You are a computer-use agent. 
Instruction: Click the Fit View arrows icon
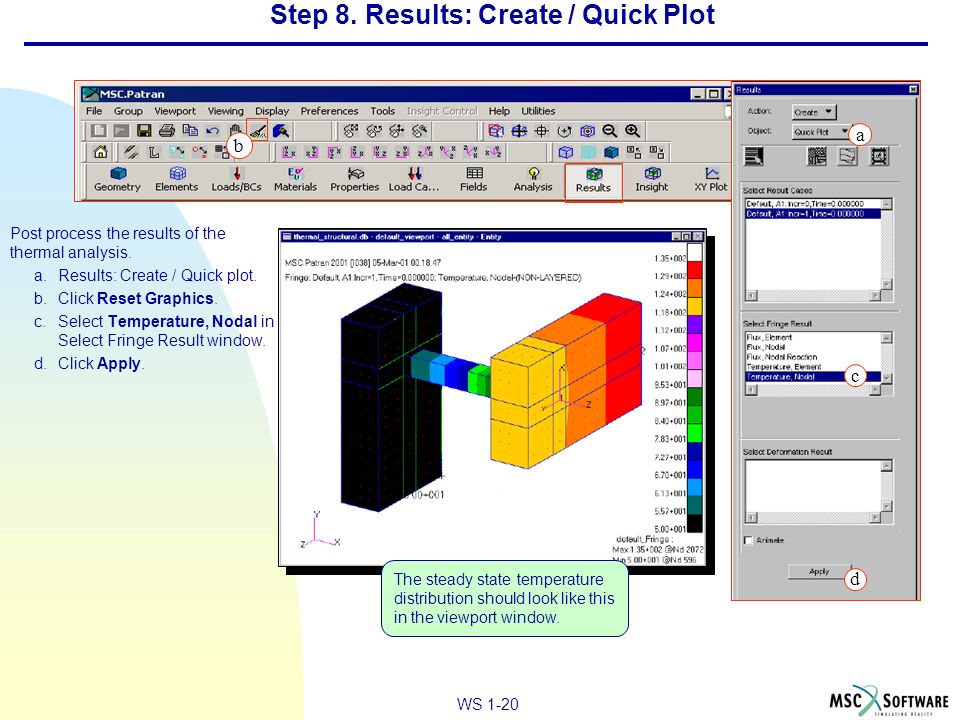(x=519, y=130)
